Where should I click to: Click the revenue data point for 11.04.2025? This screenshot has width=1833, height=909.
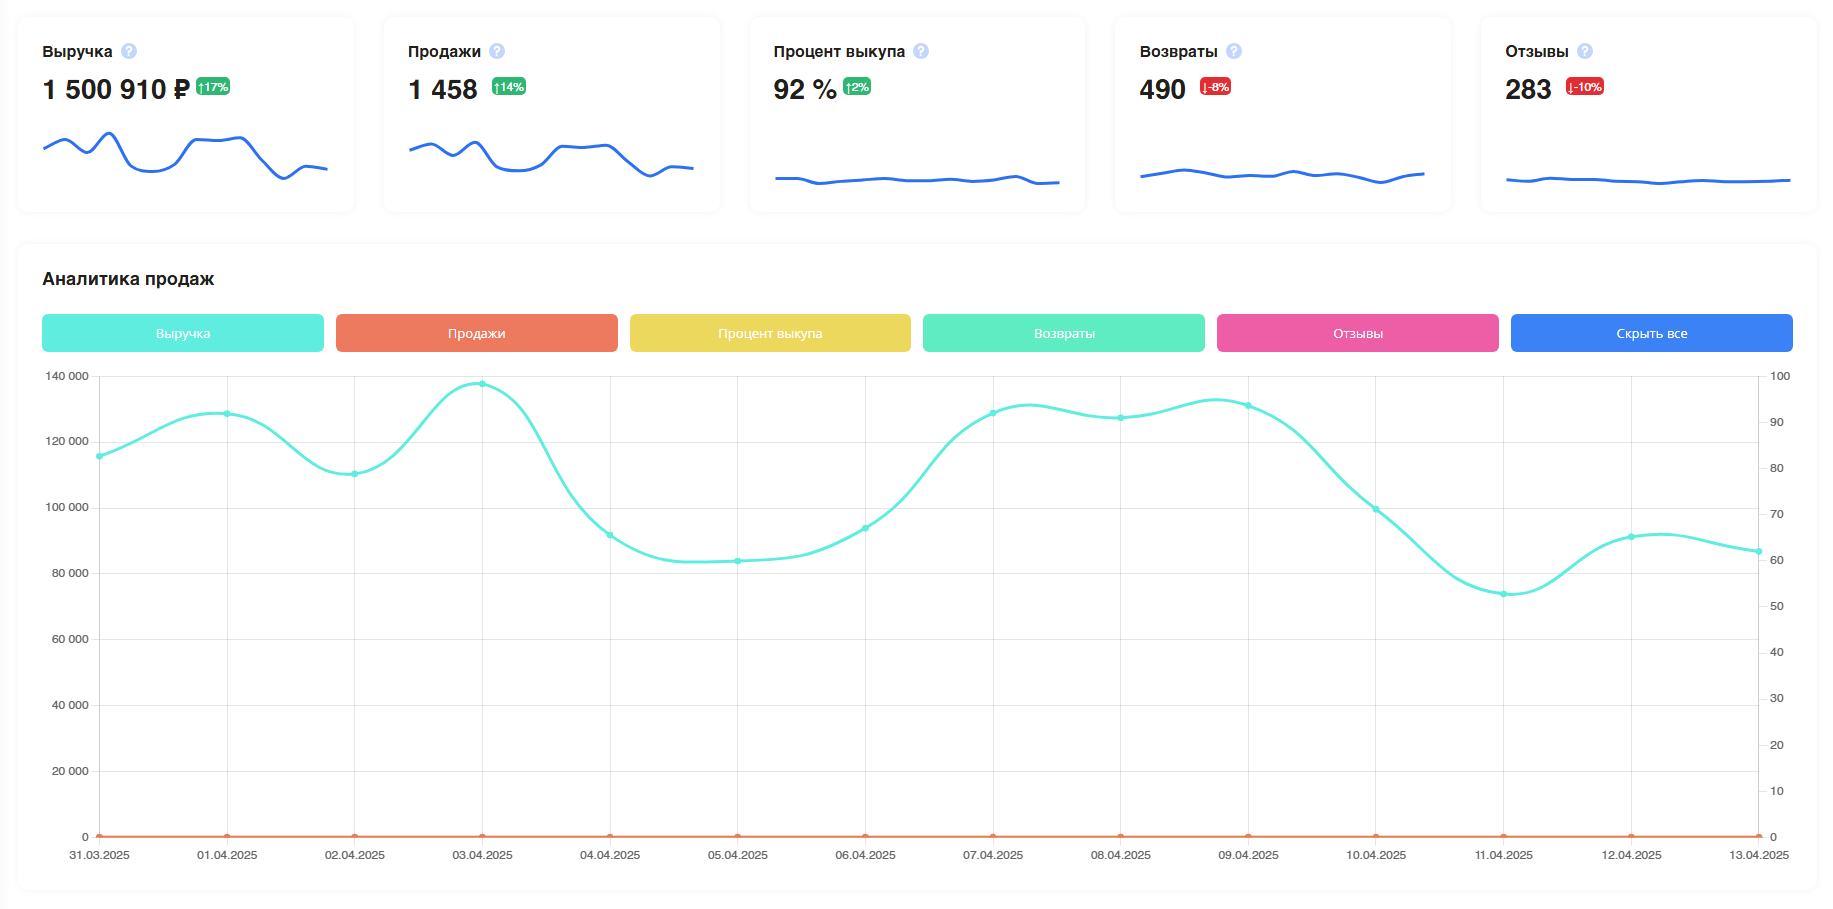[1504, 594]
